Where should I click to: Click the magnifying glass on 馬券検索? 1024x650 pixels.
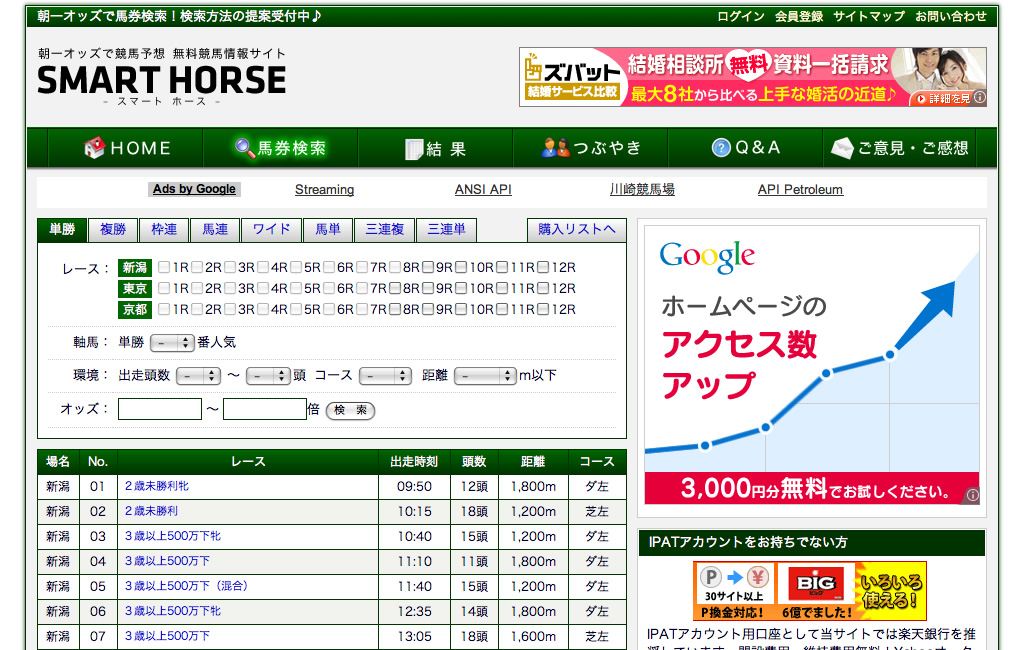(x=244, y=146)
